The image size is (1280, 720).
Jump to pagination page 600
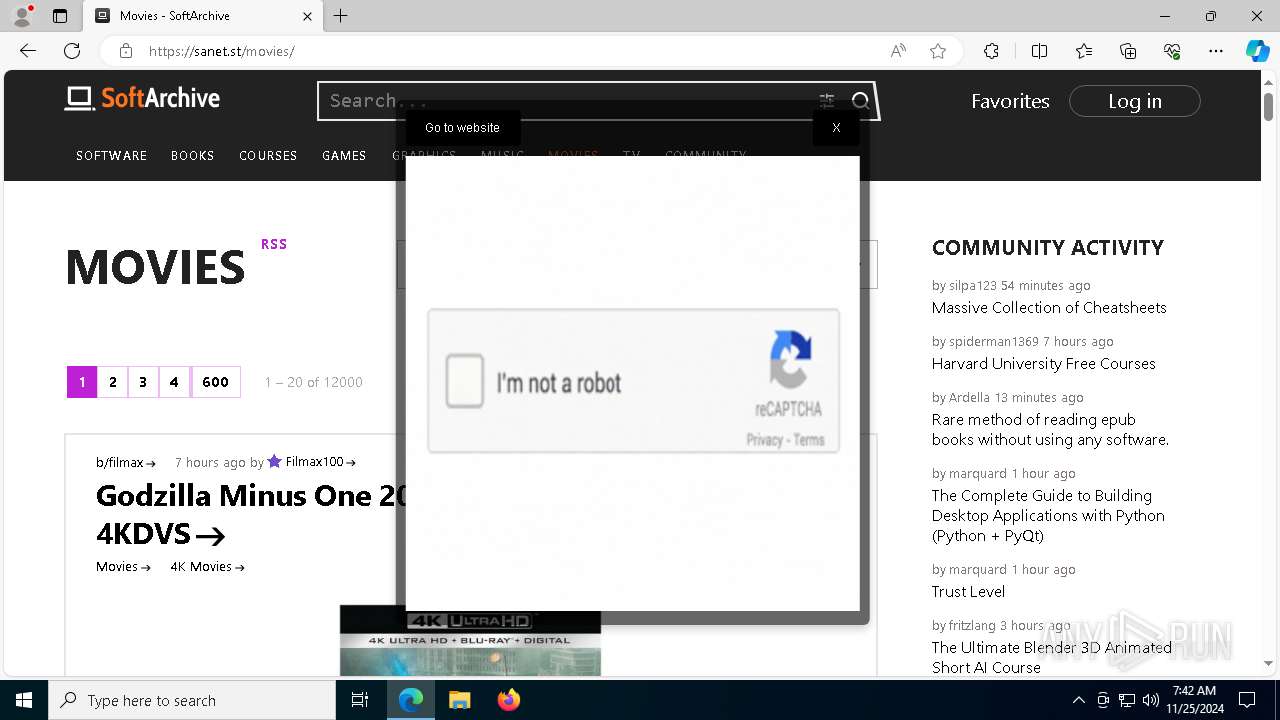pos(216,382)
